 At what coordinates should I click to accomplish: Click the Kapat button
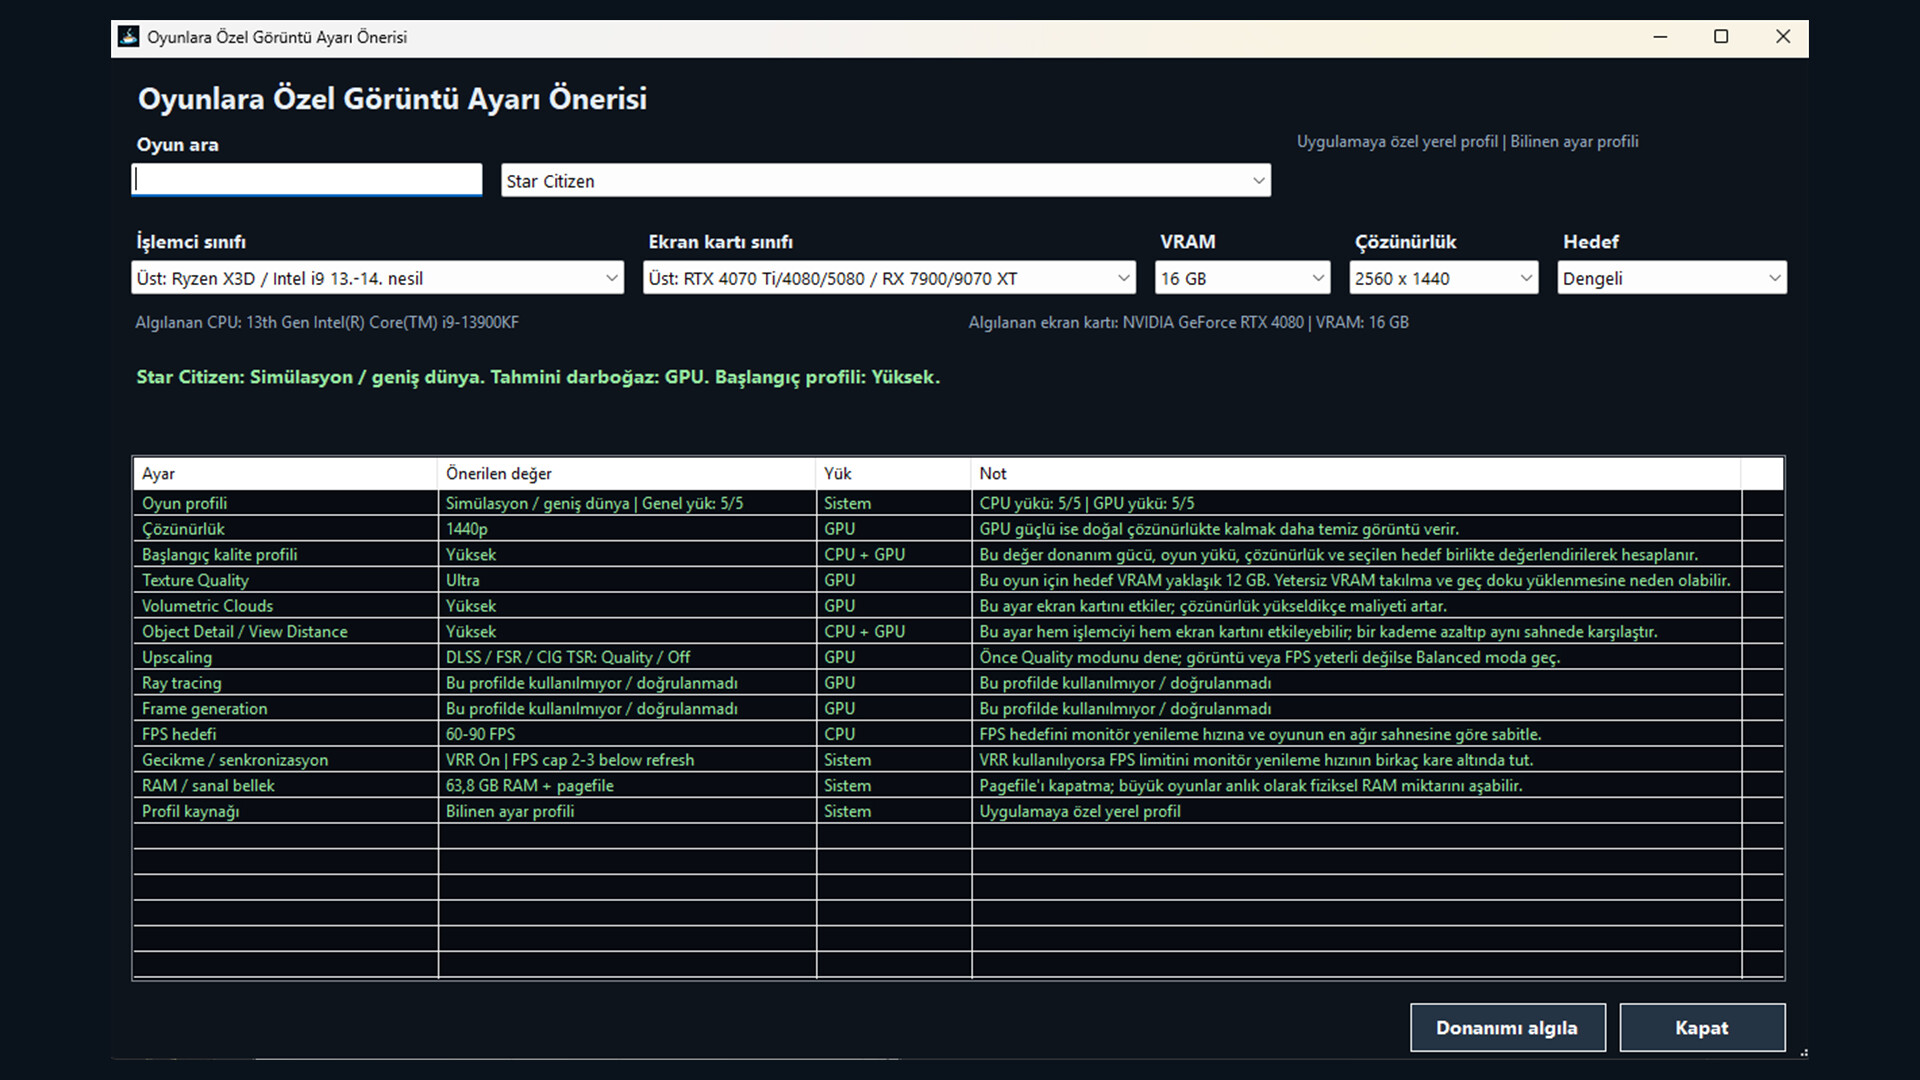(x=1702, y=1028)
